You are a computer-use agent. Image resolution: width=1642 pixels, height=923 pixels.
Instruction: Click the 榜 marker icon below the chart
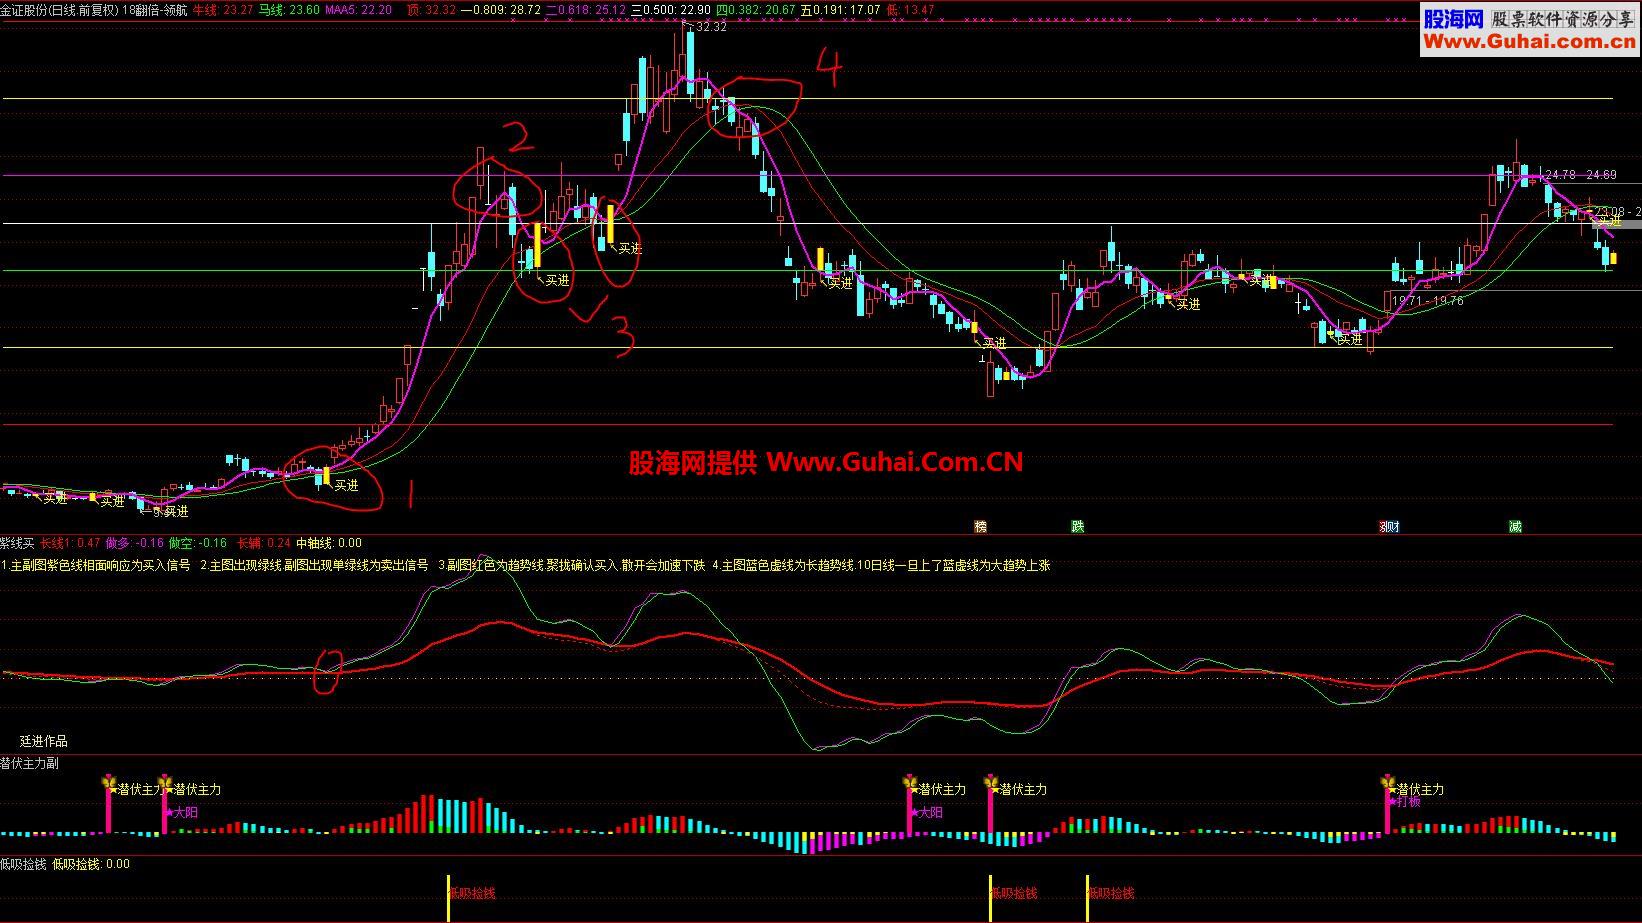[x=981, y=526]
